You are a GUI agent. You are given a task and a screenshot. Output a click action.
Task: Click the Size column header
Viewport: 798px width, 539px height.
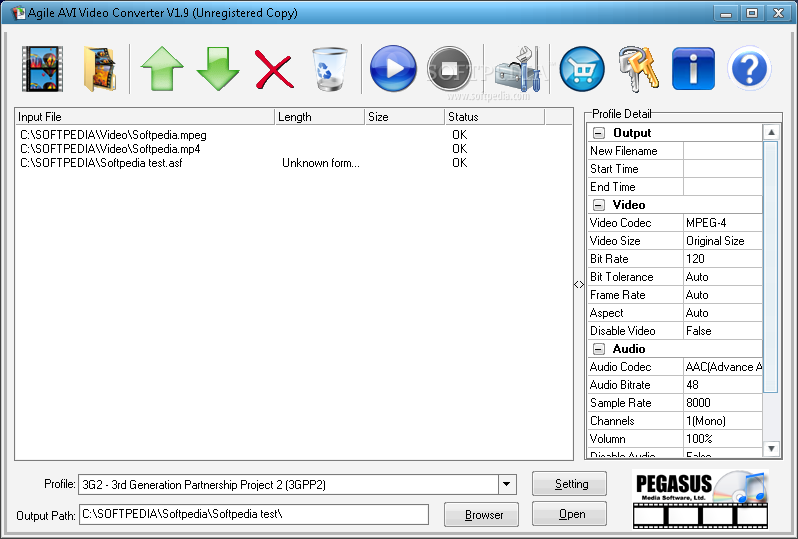pyautogui.click(x=405, y=117)
